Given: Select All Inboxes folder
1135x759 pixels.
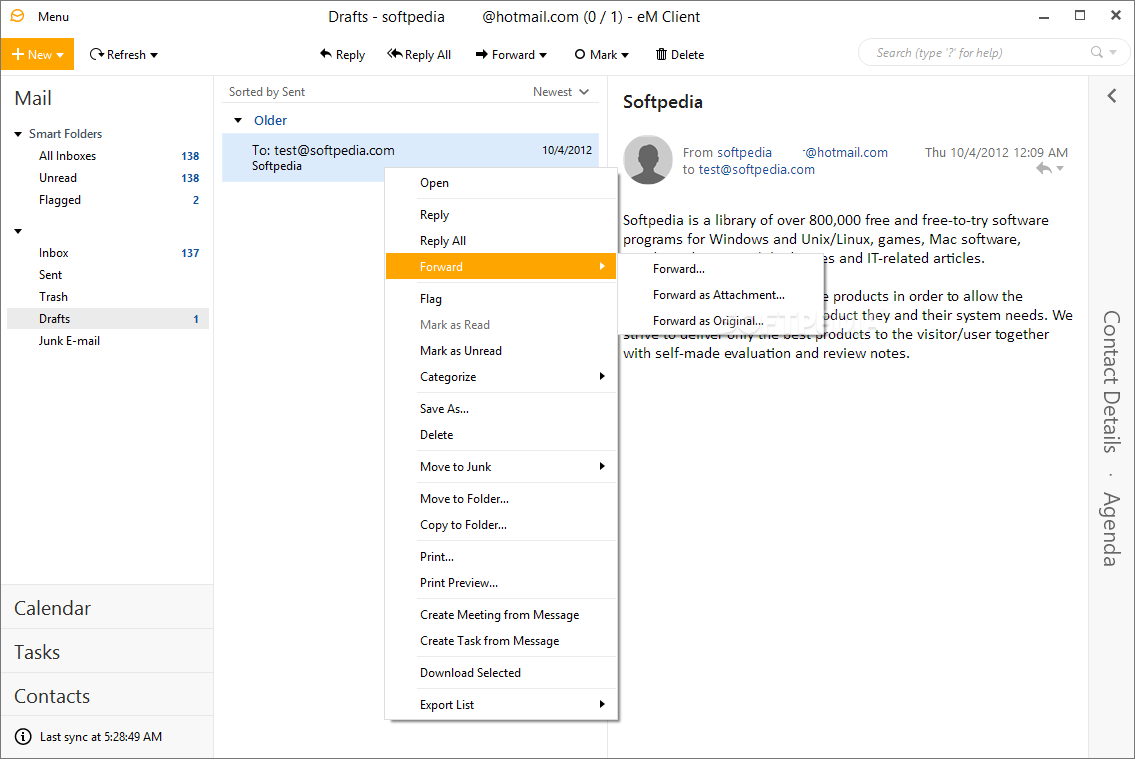Looking at the screenshot, I should 109,156.
